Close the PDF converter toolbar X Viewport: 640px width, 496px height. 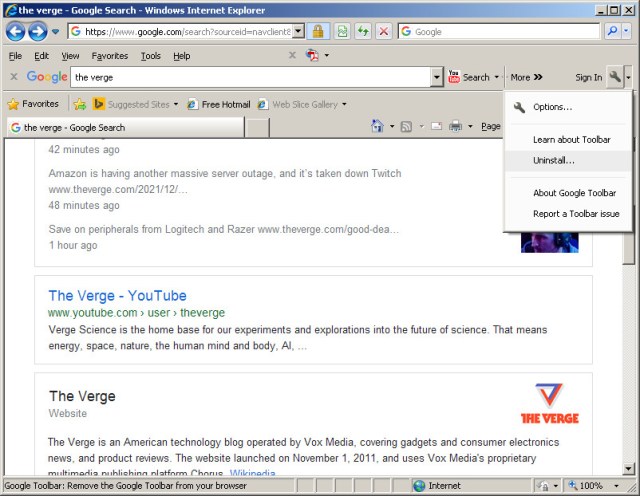(292, 55)
